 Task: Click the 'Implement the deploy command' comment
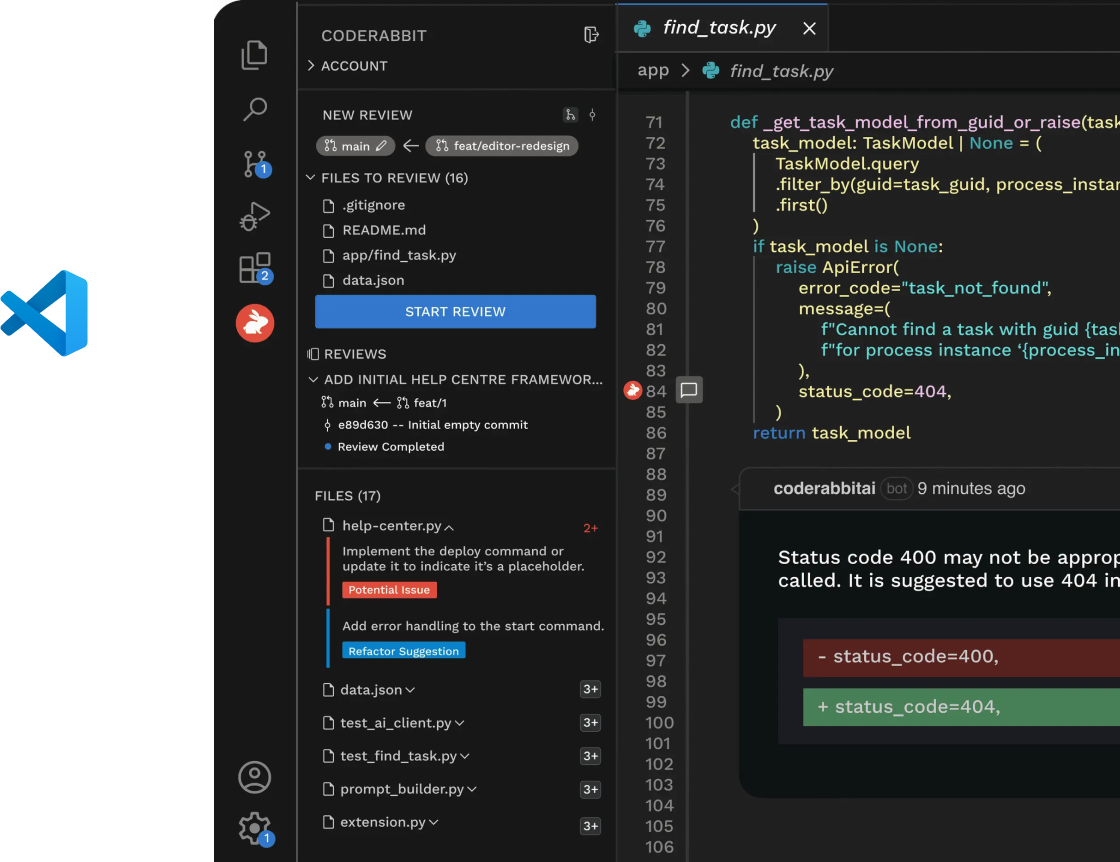[463, 558]
